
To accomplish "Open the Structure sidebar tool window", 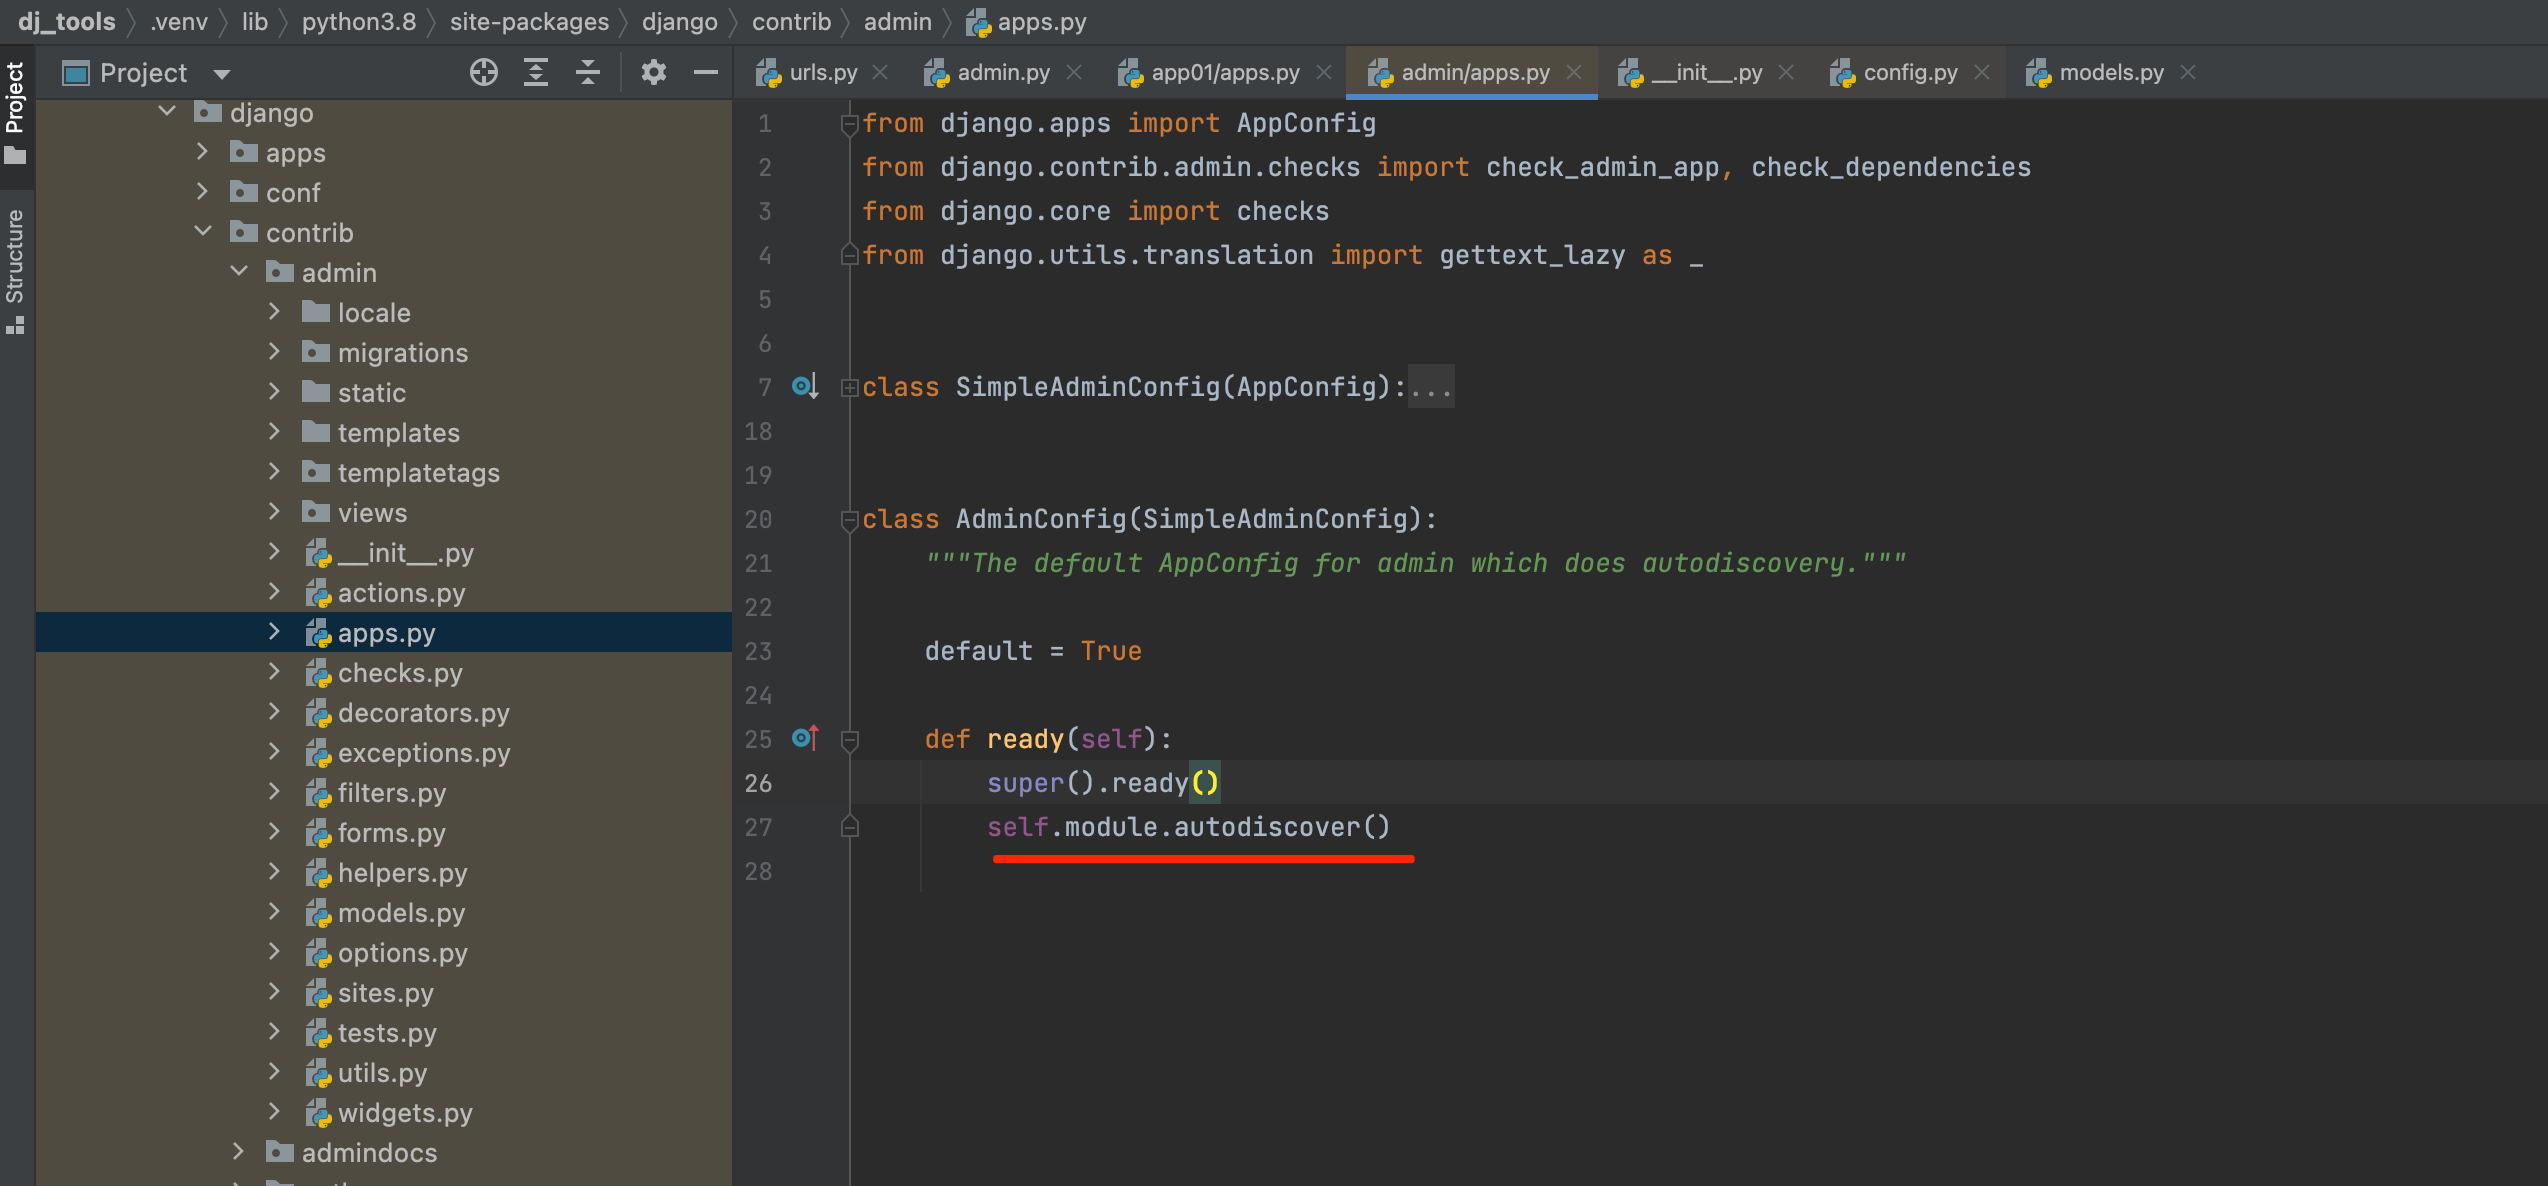I will 15,270.
